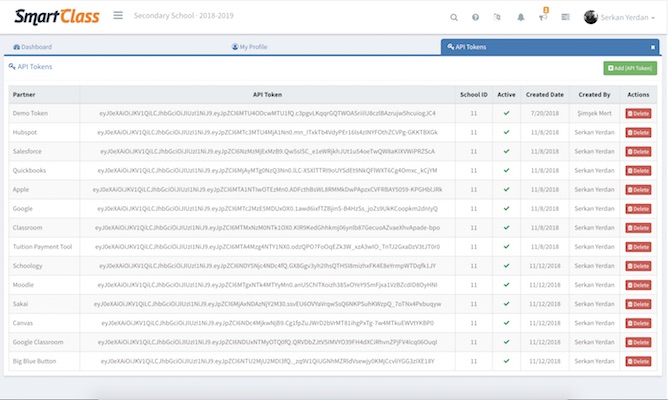Click the Add [API Token] button
The width and height of the screenshot is (668, 400).
[x=630, y=68]
